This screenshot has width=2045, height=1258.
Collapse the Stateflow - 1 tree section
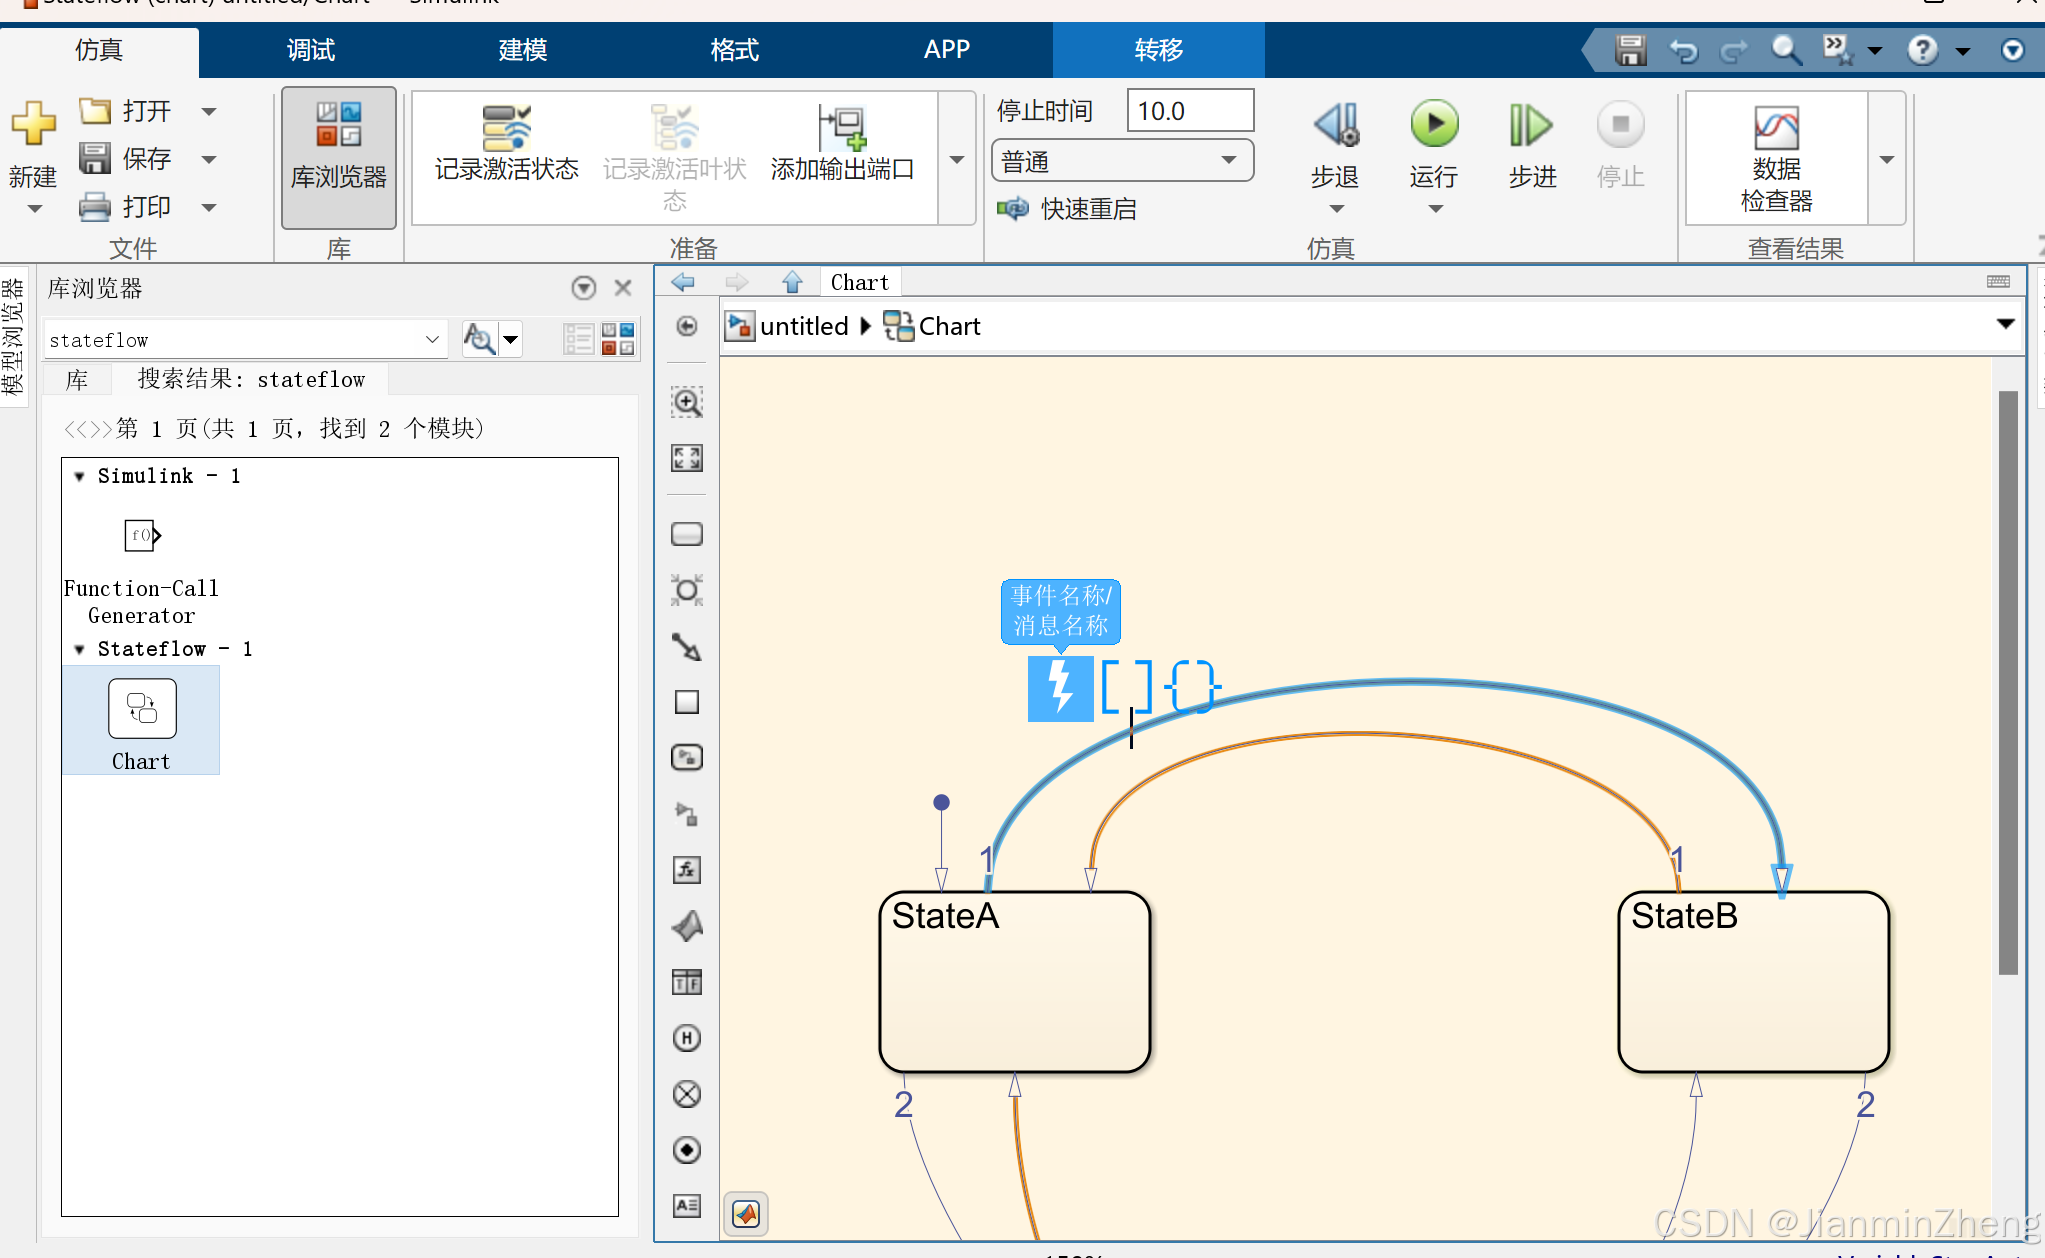click(79, 648)
